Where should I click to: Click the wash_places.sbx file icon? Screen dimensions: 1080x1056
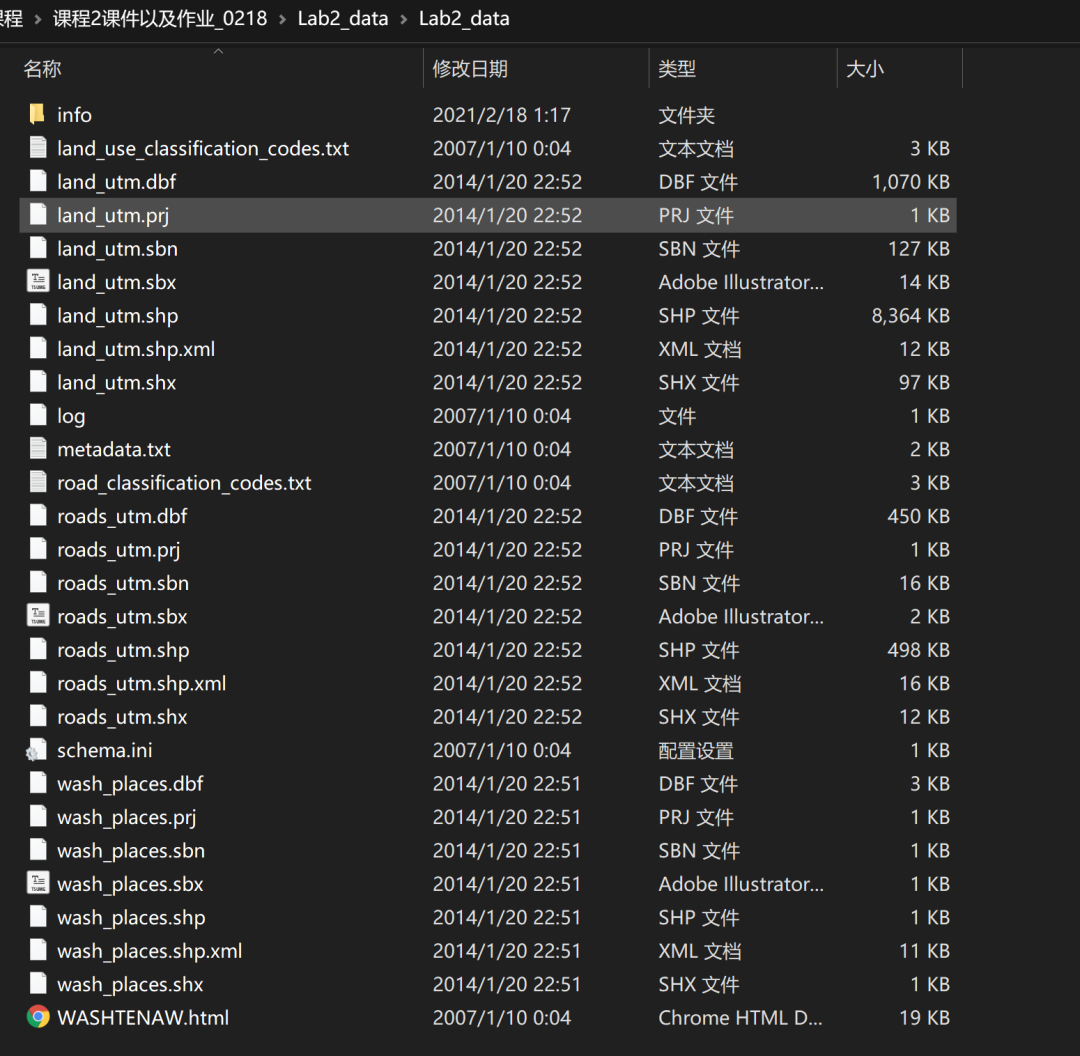tap(38, 884)
